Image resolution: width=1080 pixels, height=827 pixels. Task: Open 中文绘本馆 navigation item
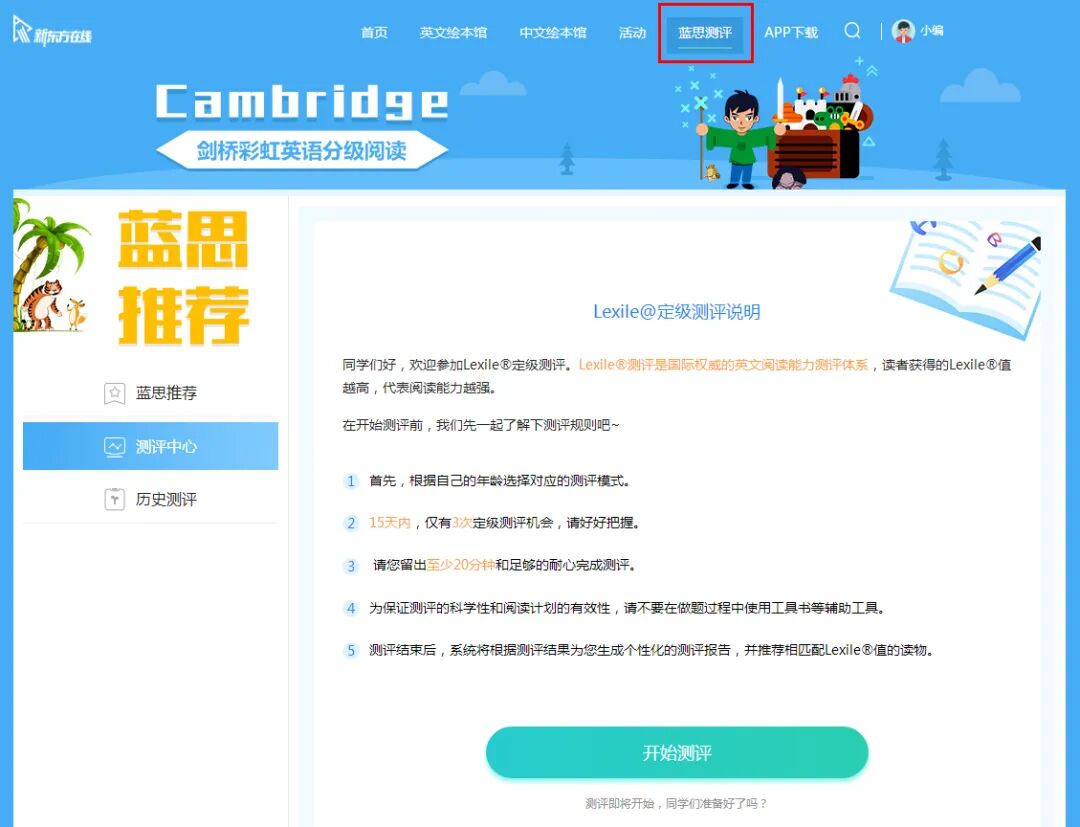(552, 32)
